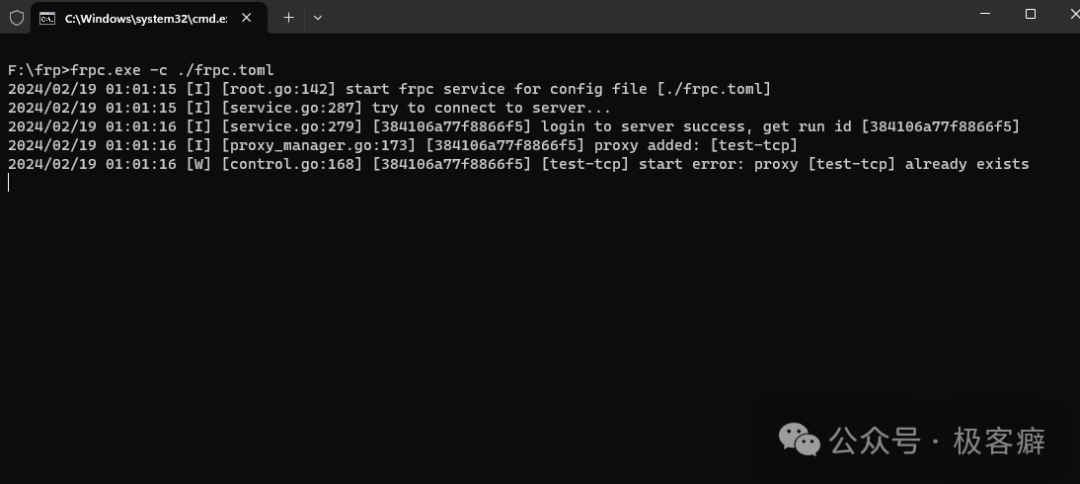Screen dimensions: 1080x484
Task: Click the admin shield icon in title bar
Action: tap(16, 17)
